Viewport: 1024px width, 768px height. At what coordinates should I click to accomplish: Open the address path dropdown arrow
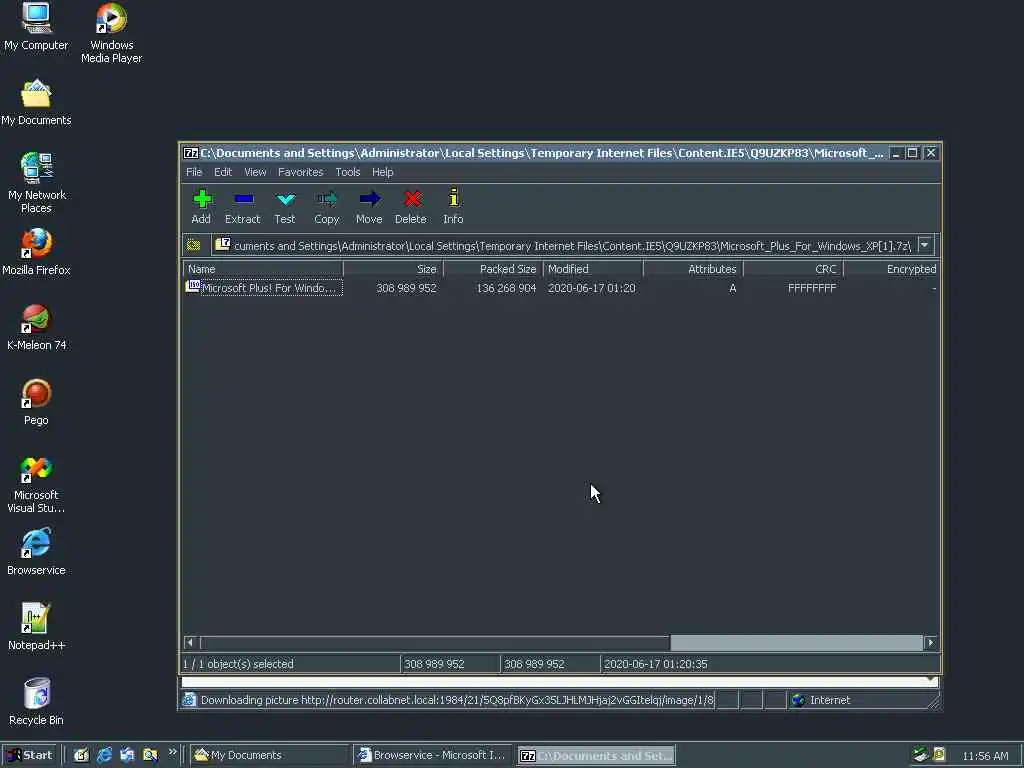tap(925, 246)
